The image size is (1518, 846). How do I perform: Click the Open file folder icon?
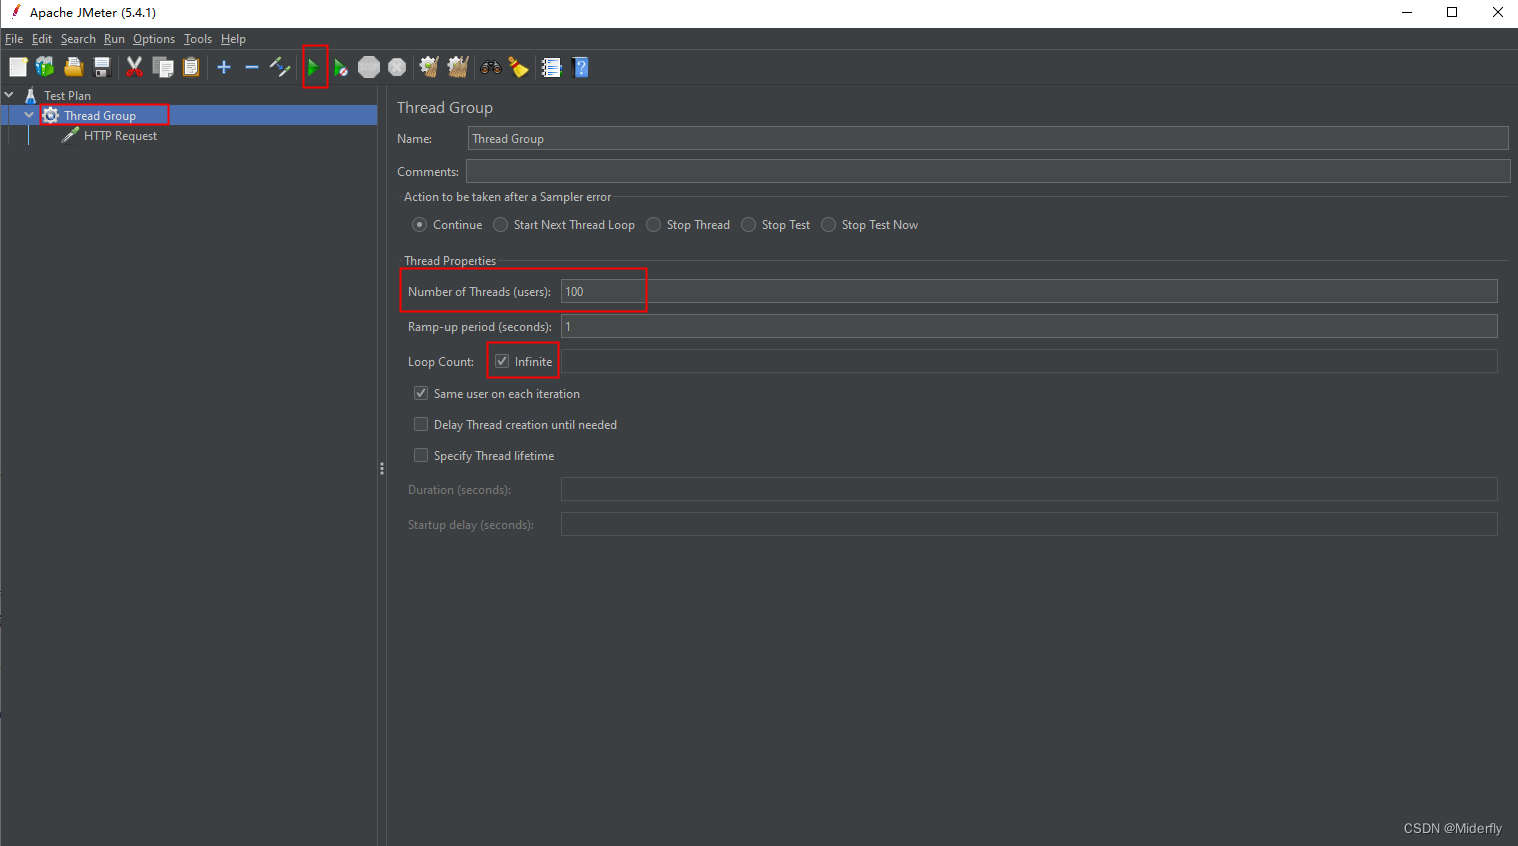click(73, 67)
